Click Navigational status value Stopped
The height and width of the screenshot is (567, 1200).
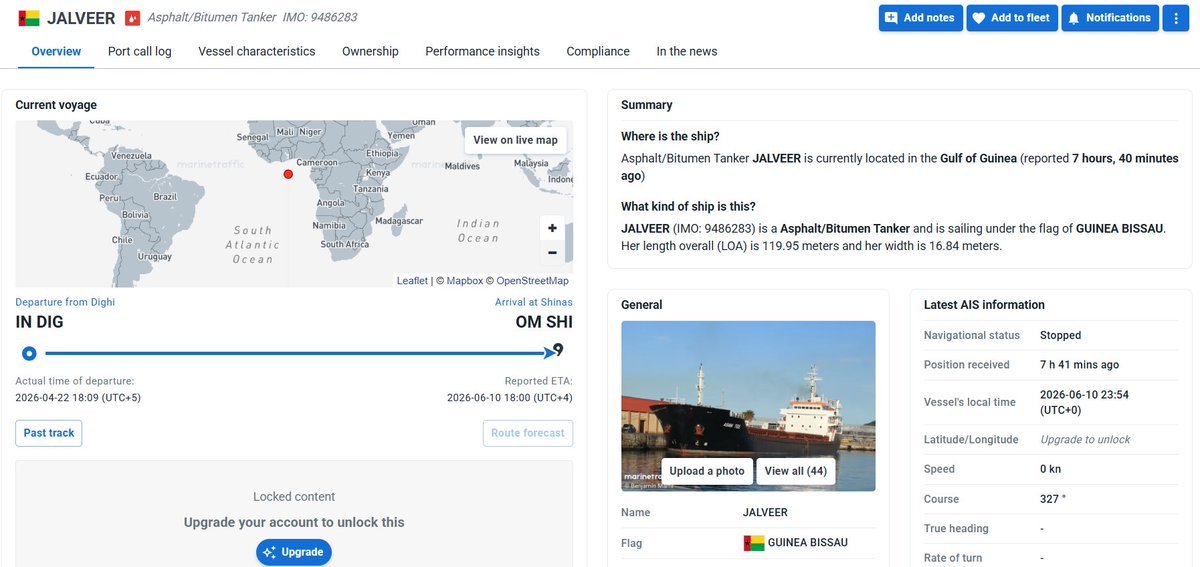1060,335
